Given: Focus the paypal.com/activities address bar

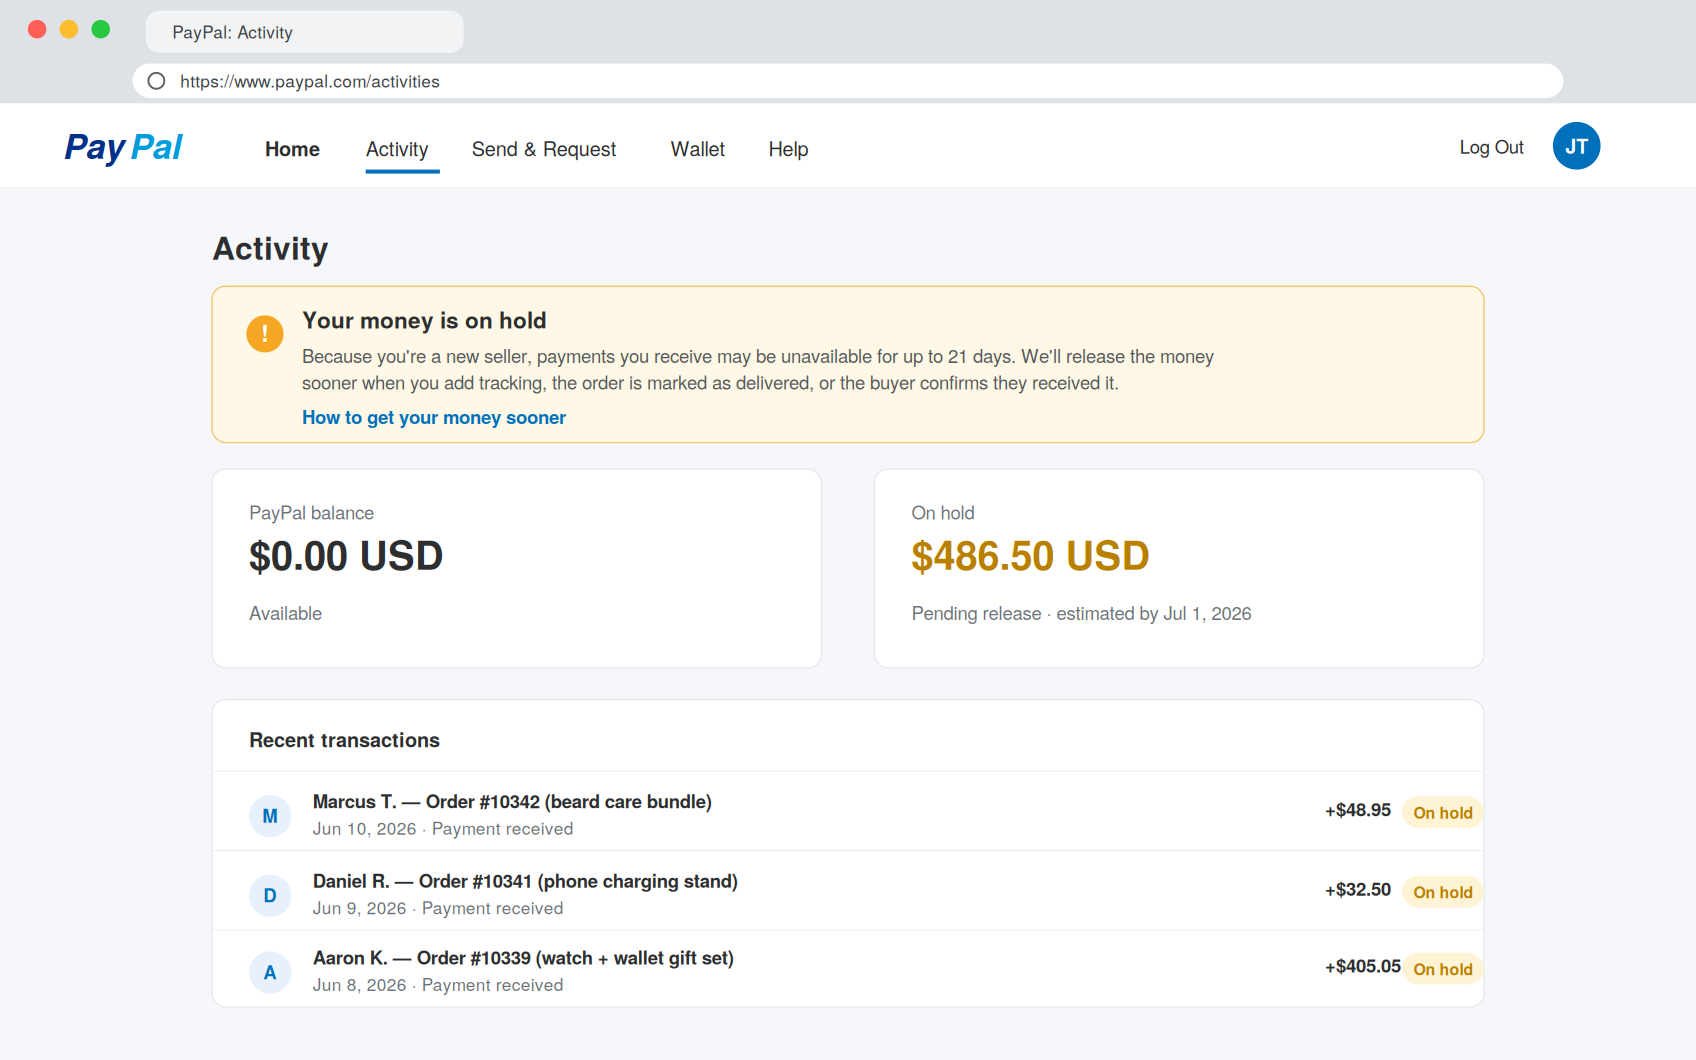Looking at the screenshot, I should pos(848,81).
